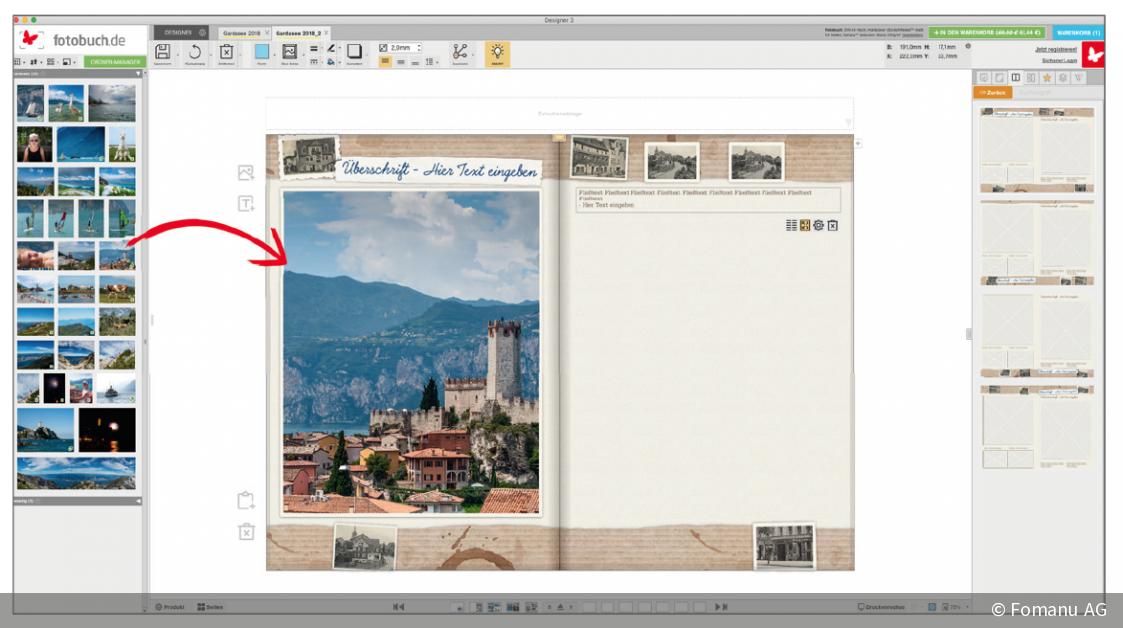Viewport: 1123px width, 628px height.
Task: Click the stepper arrows beside 2,0mm
Action: [x=419, y=48]
